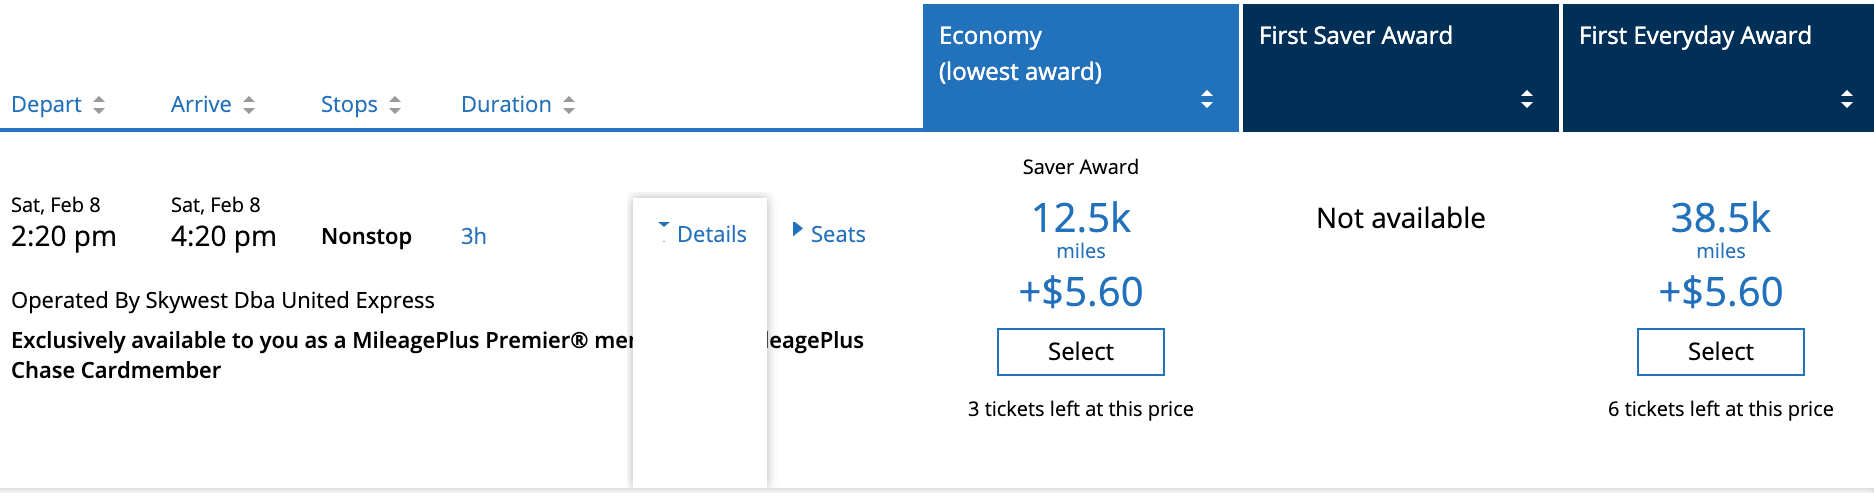Screen dimensions: 1874x493
Task: Click the First Saver Award sort arrows icon
Action: pyautogui.click(x=1527, y=99)
